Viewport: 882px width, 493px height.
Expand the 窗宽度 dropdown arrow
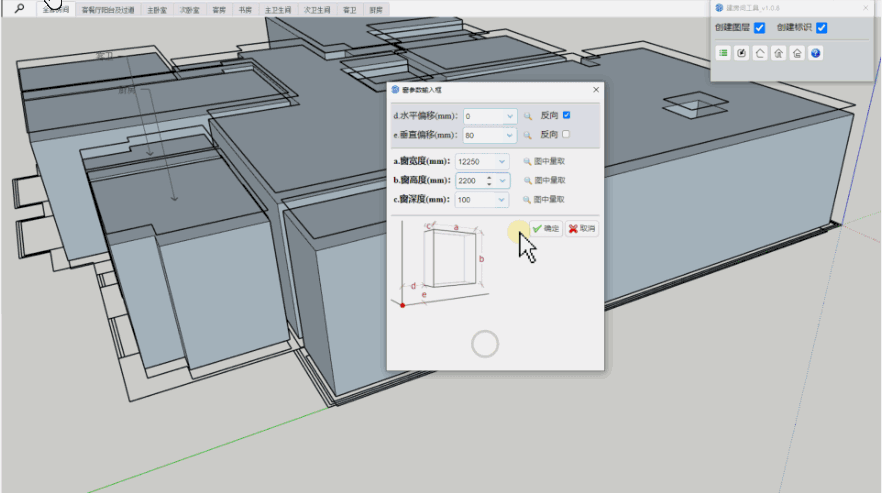502,161
